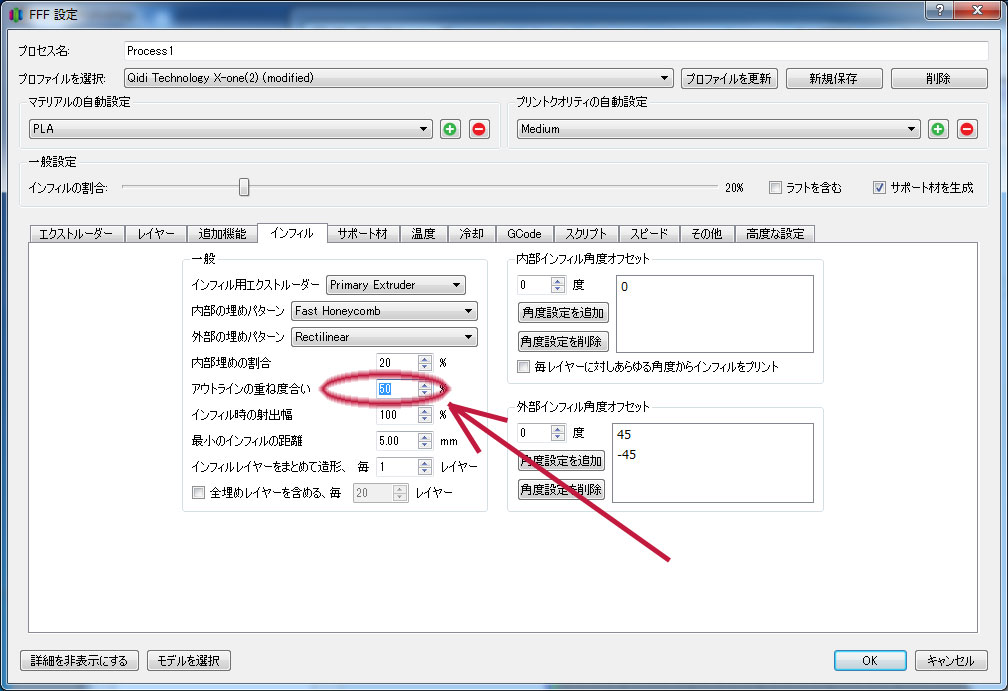Open the Primary Extruder dropdown
Image resolution: width=1008 pixels, height=691 pixels.
pyautogui.click(x=396, y=285)
